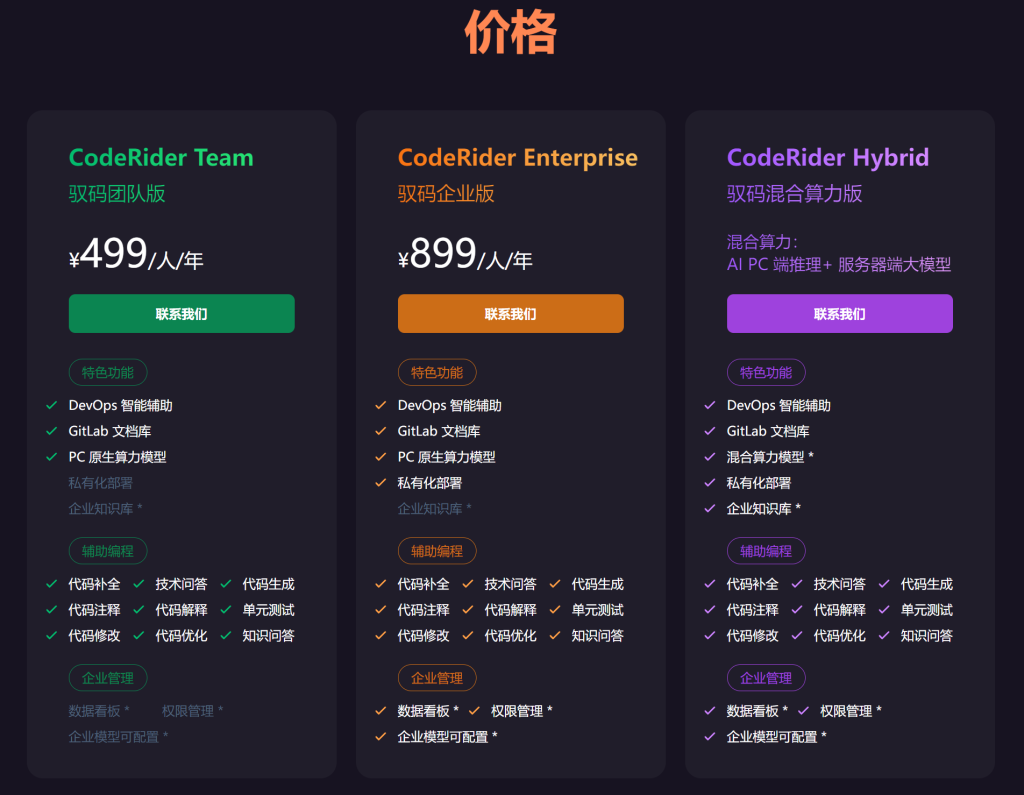Click orange checkmark beside 代码解释
Screen dimensions: 1024x795
[x=468, y=609]
